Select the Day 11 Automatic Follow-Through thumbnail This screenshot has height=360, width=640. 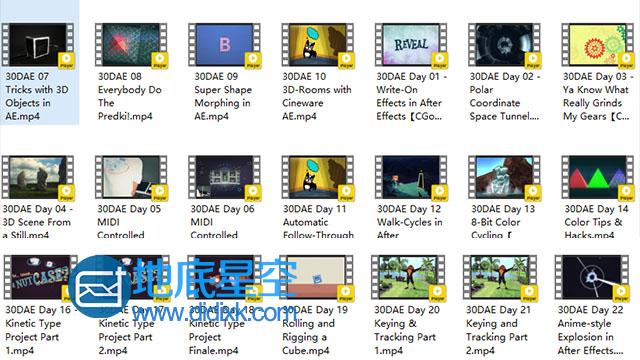318,178
